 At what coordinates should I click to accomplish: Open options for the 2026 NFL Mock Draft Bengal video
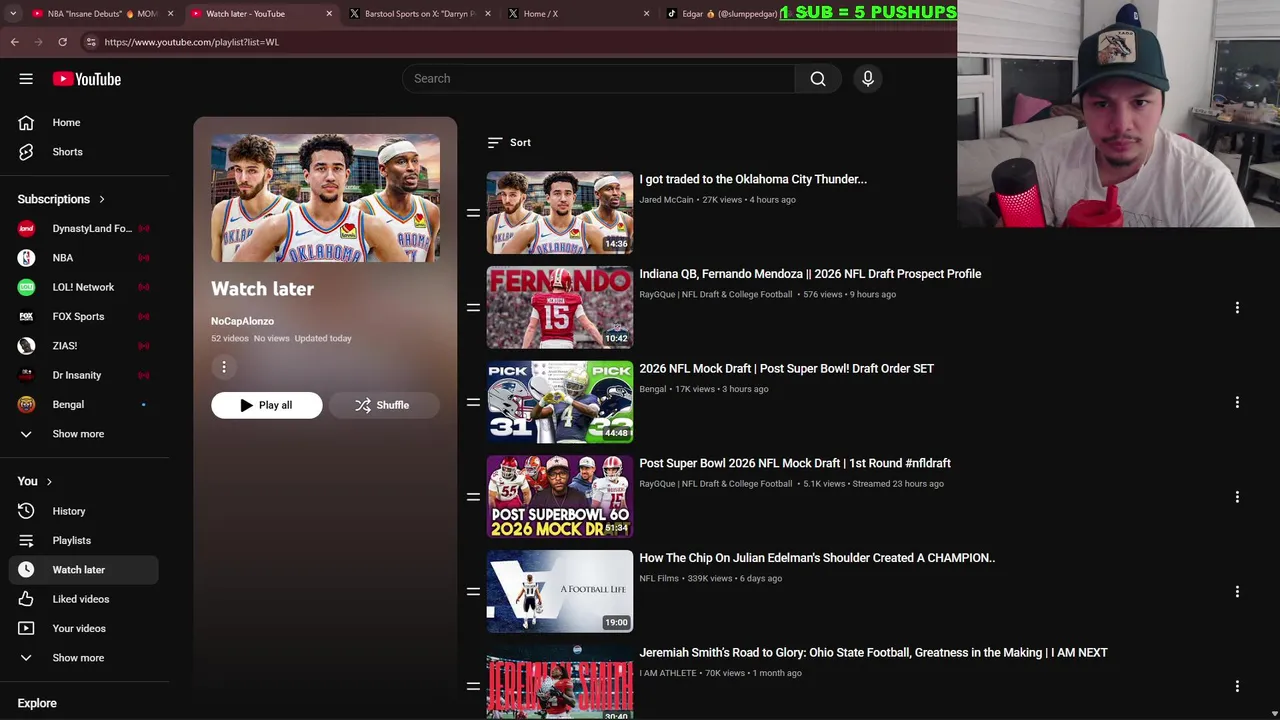(x=1237, y=402)
